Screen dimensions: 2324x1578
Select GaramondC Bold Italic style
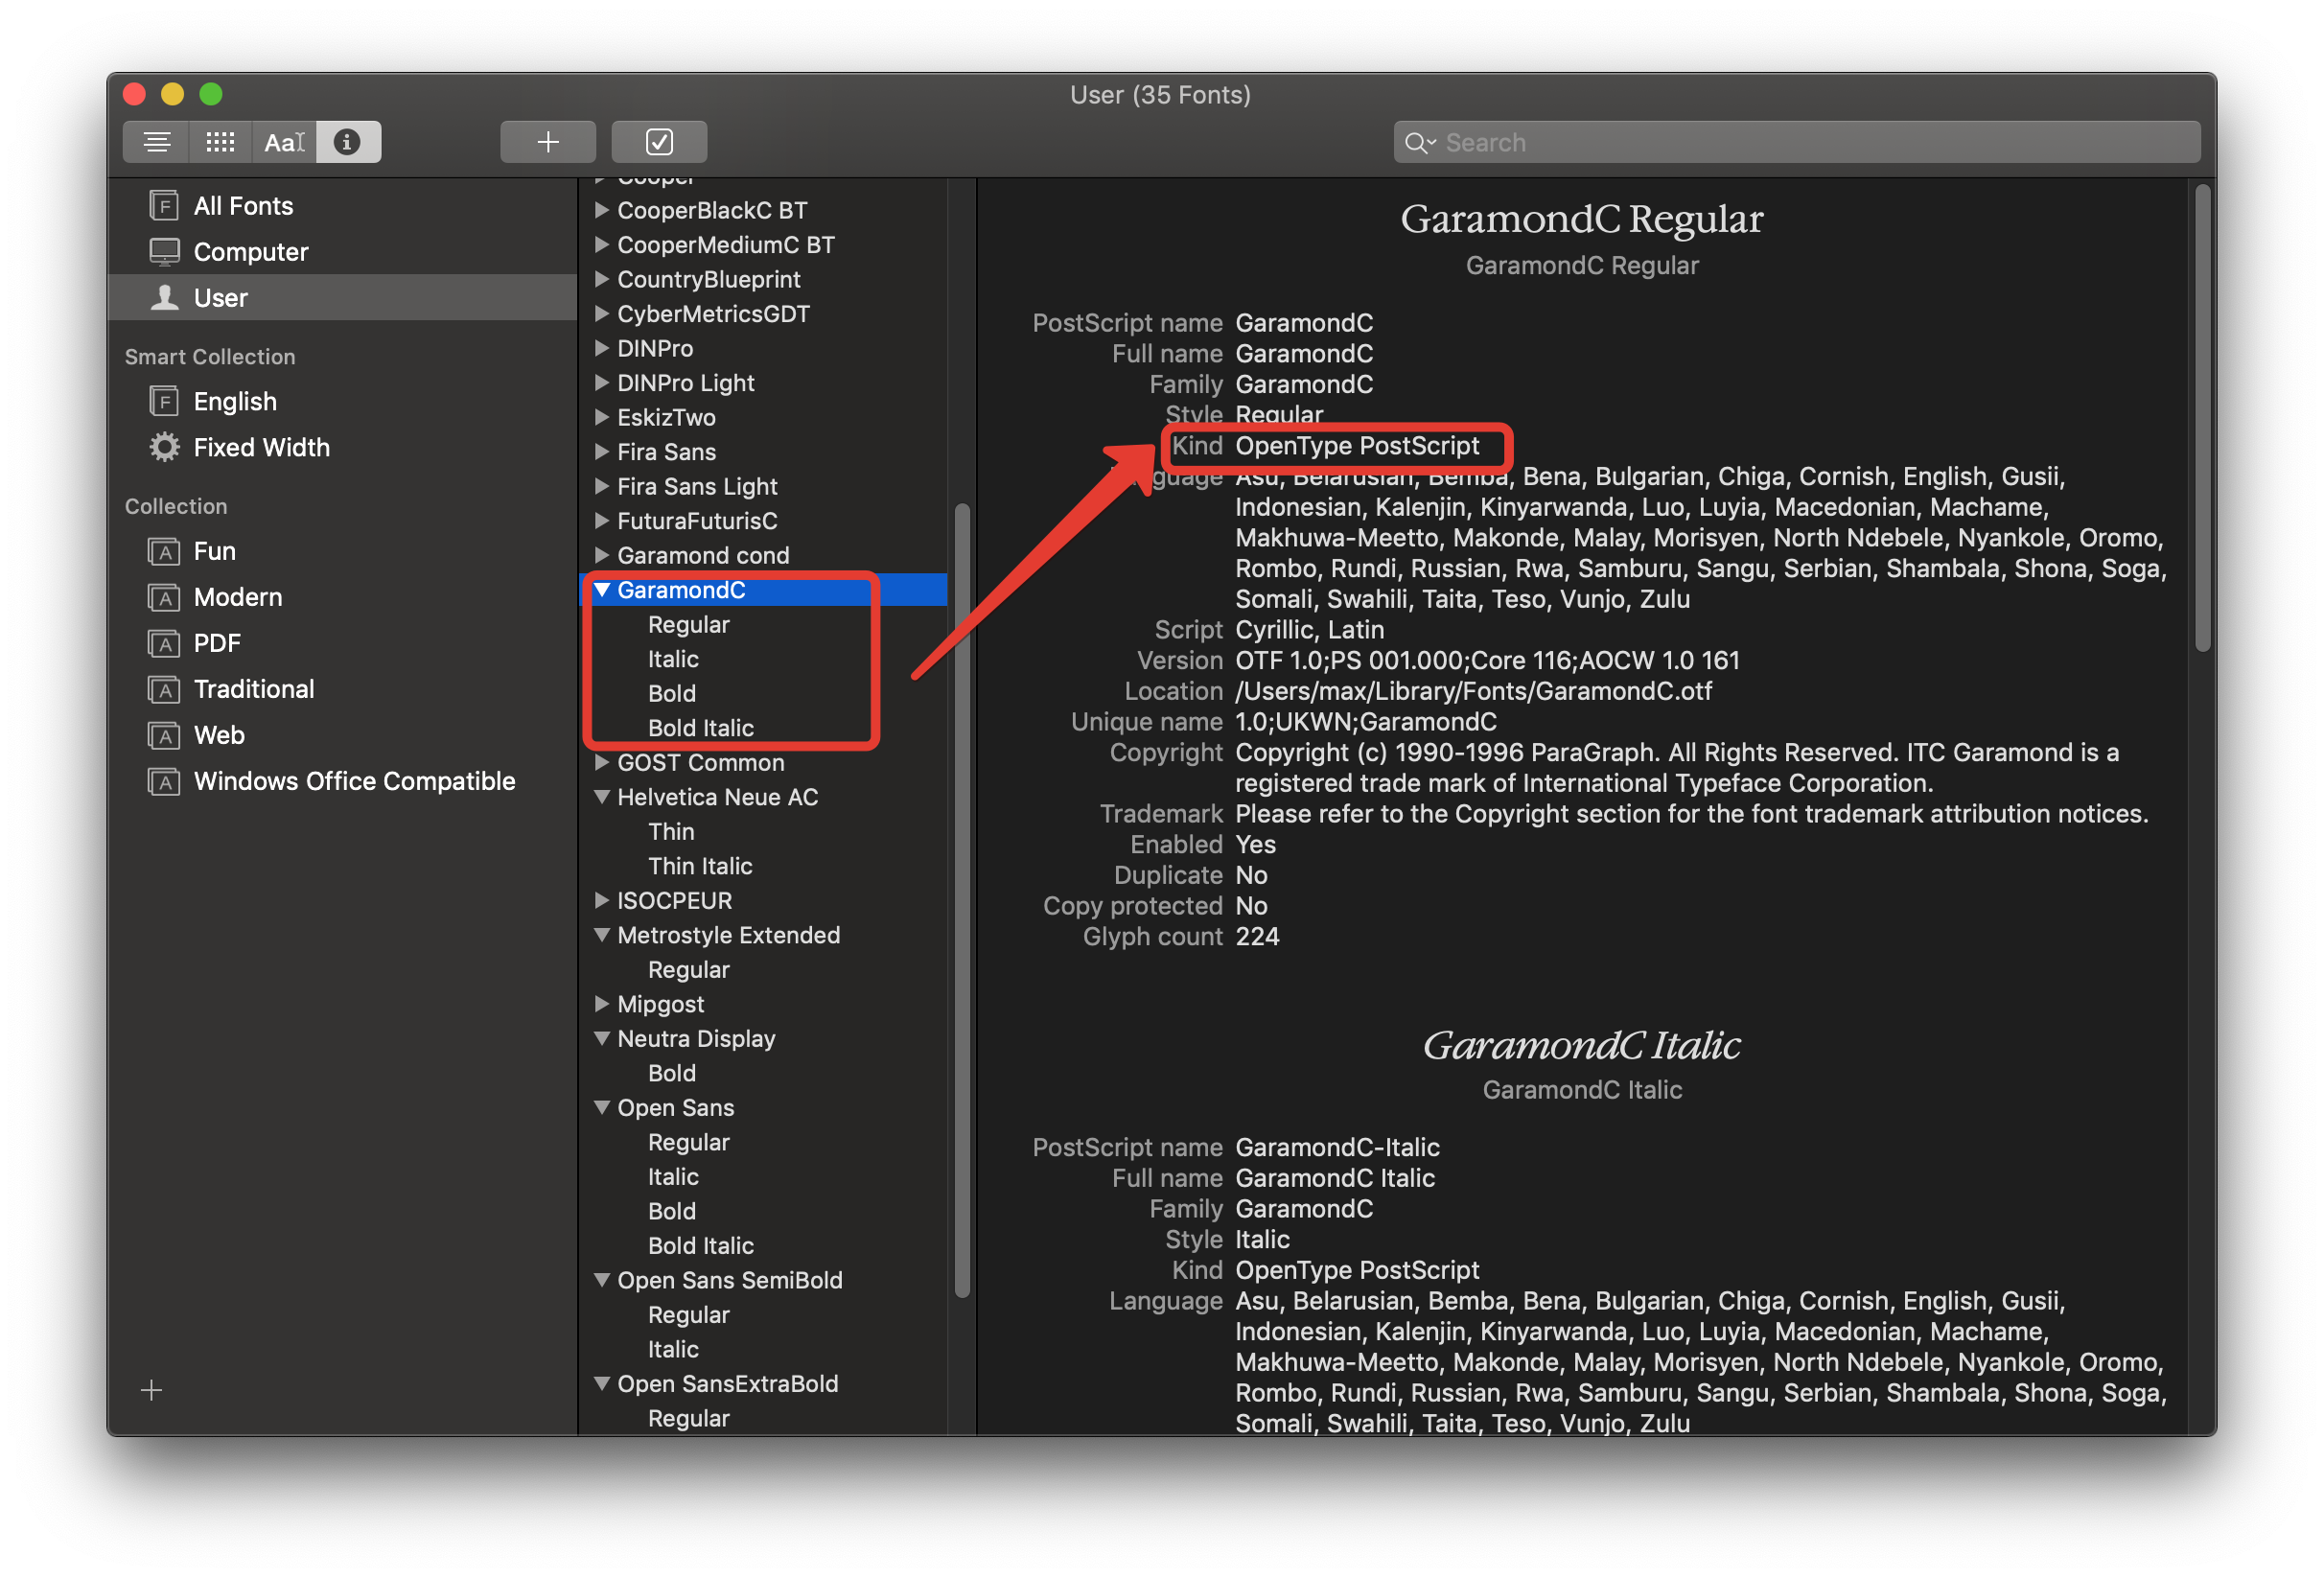click(700, 727)
